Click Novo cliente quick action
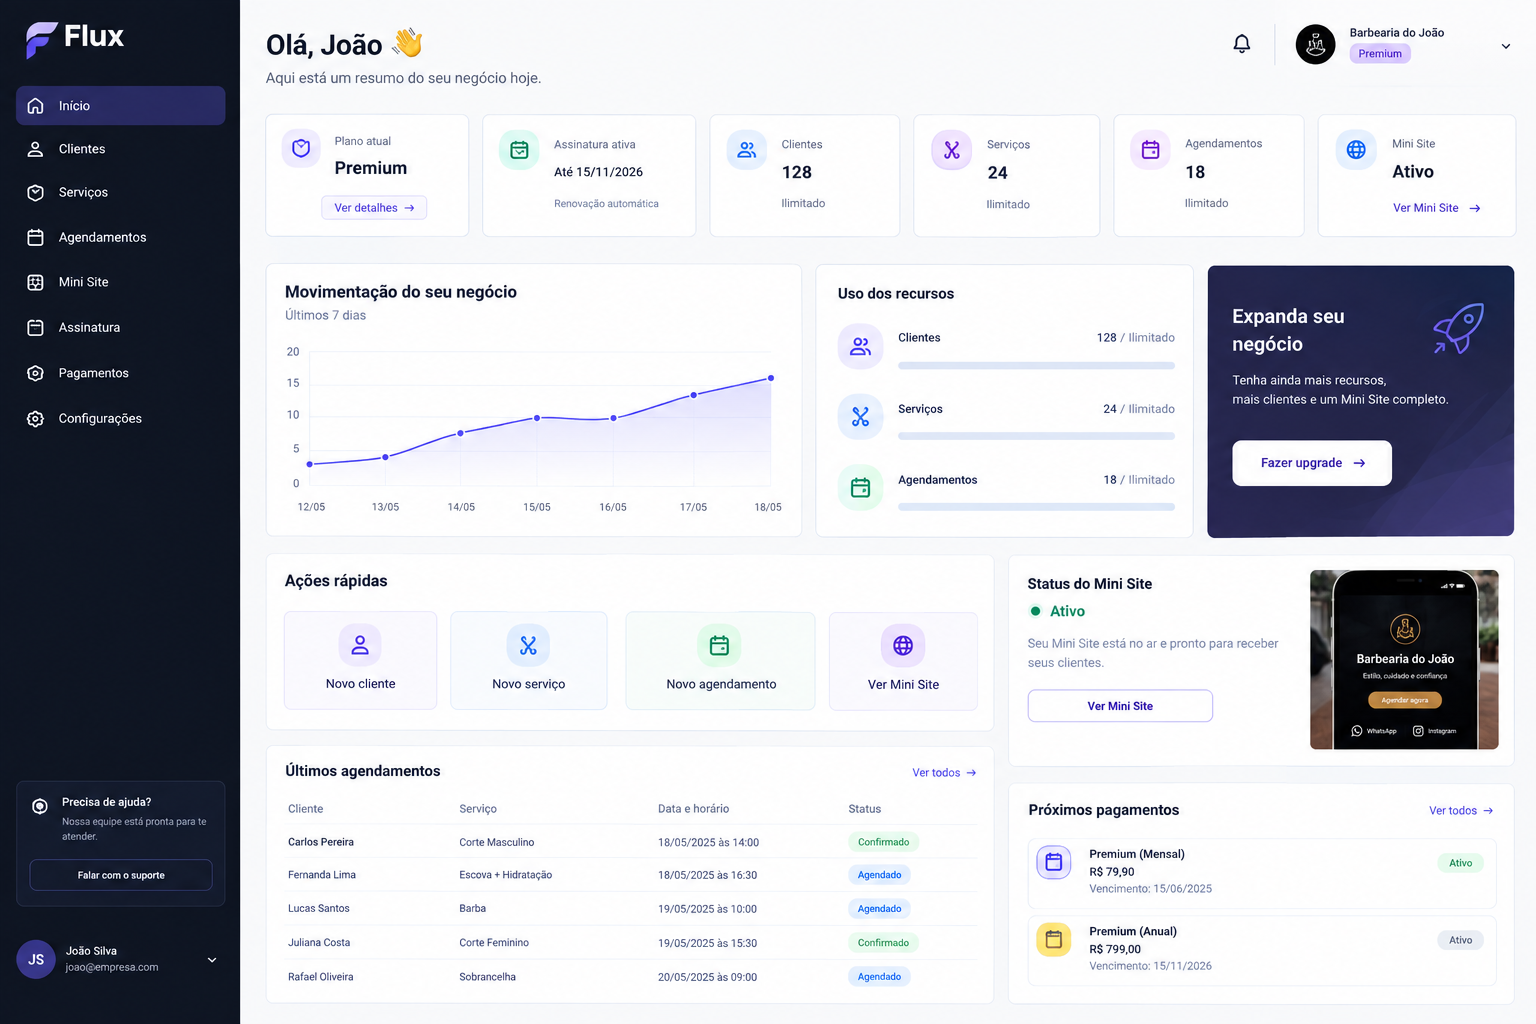 (360, 661)
